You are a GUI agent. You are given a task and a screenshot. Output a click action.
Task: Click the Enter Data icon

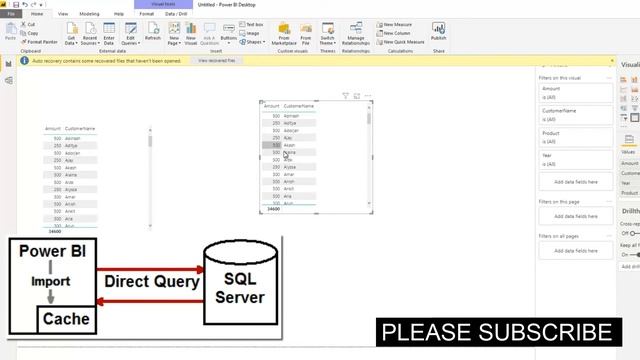tap(109, 33)
